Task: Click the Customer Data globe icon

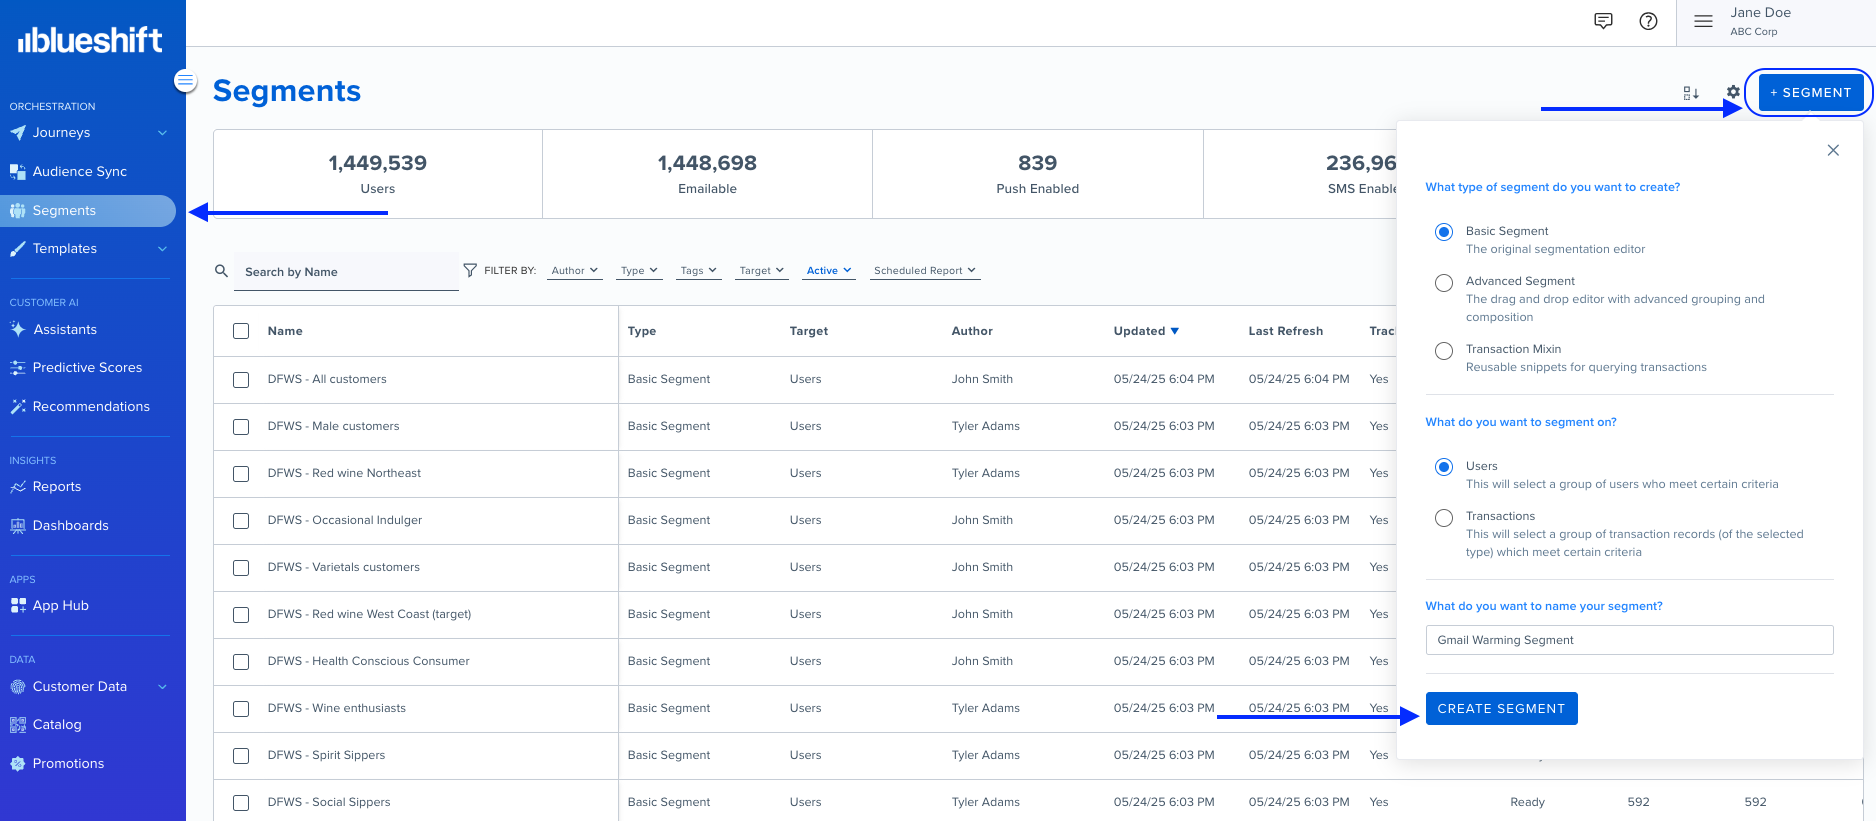Action: tap(17, 687)
